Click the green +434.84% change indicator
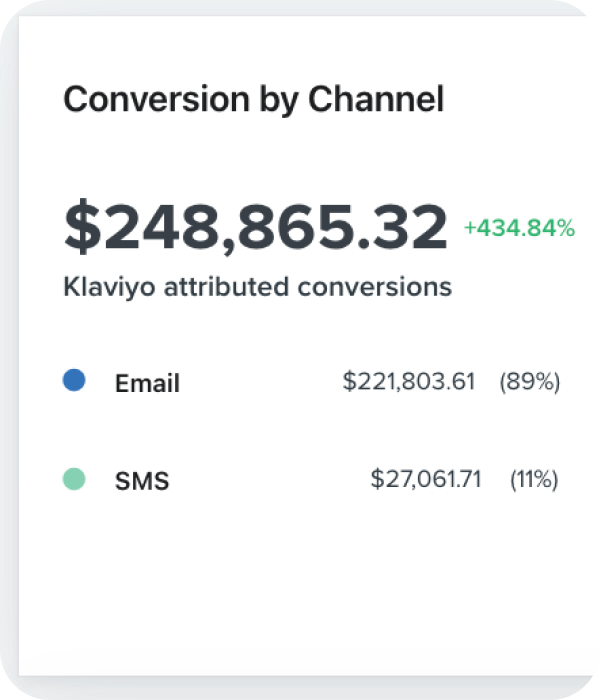Screen dimensions: 600x700 tap(518, 229)
